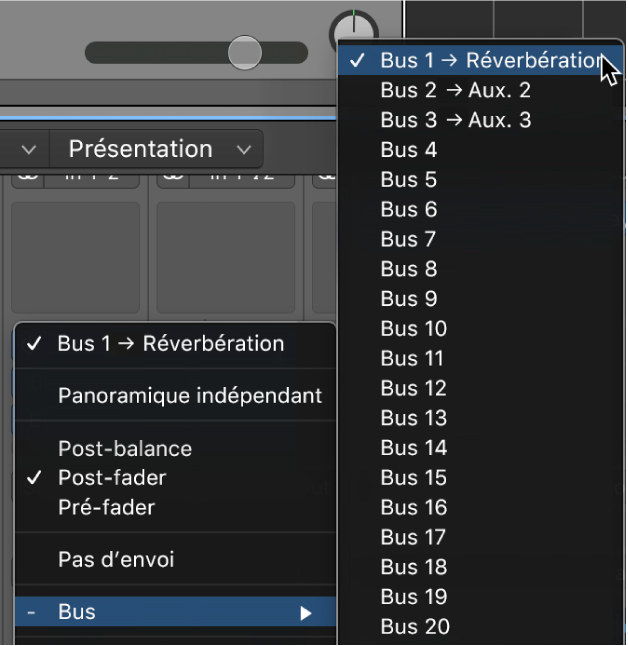This screenshot has width=628, height=646.
Task: Pick Bus 2 → Aux. 2
Action: coord(455,90)
